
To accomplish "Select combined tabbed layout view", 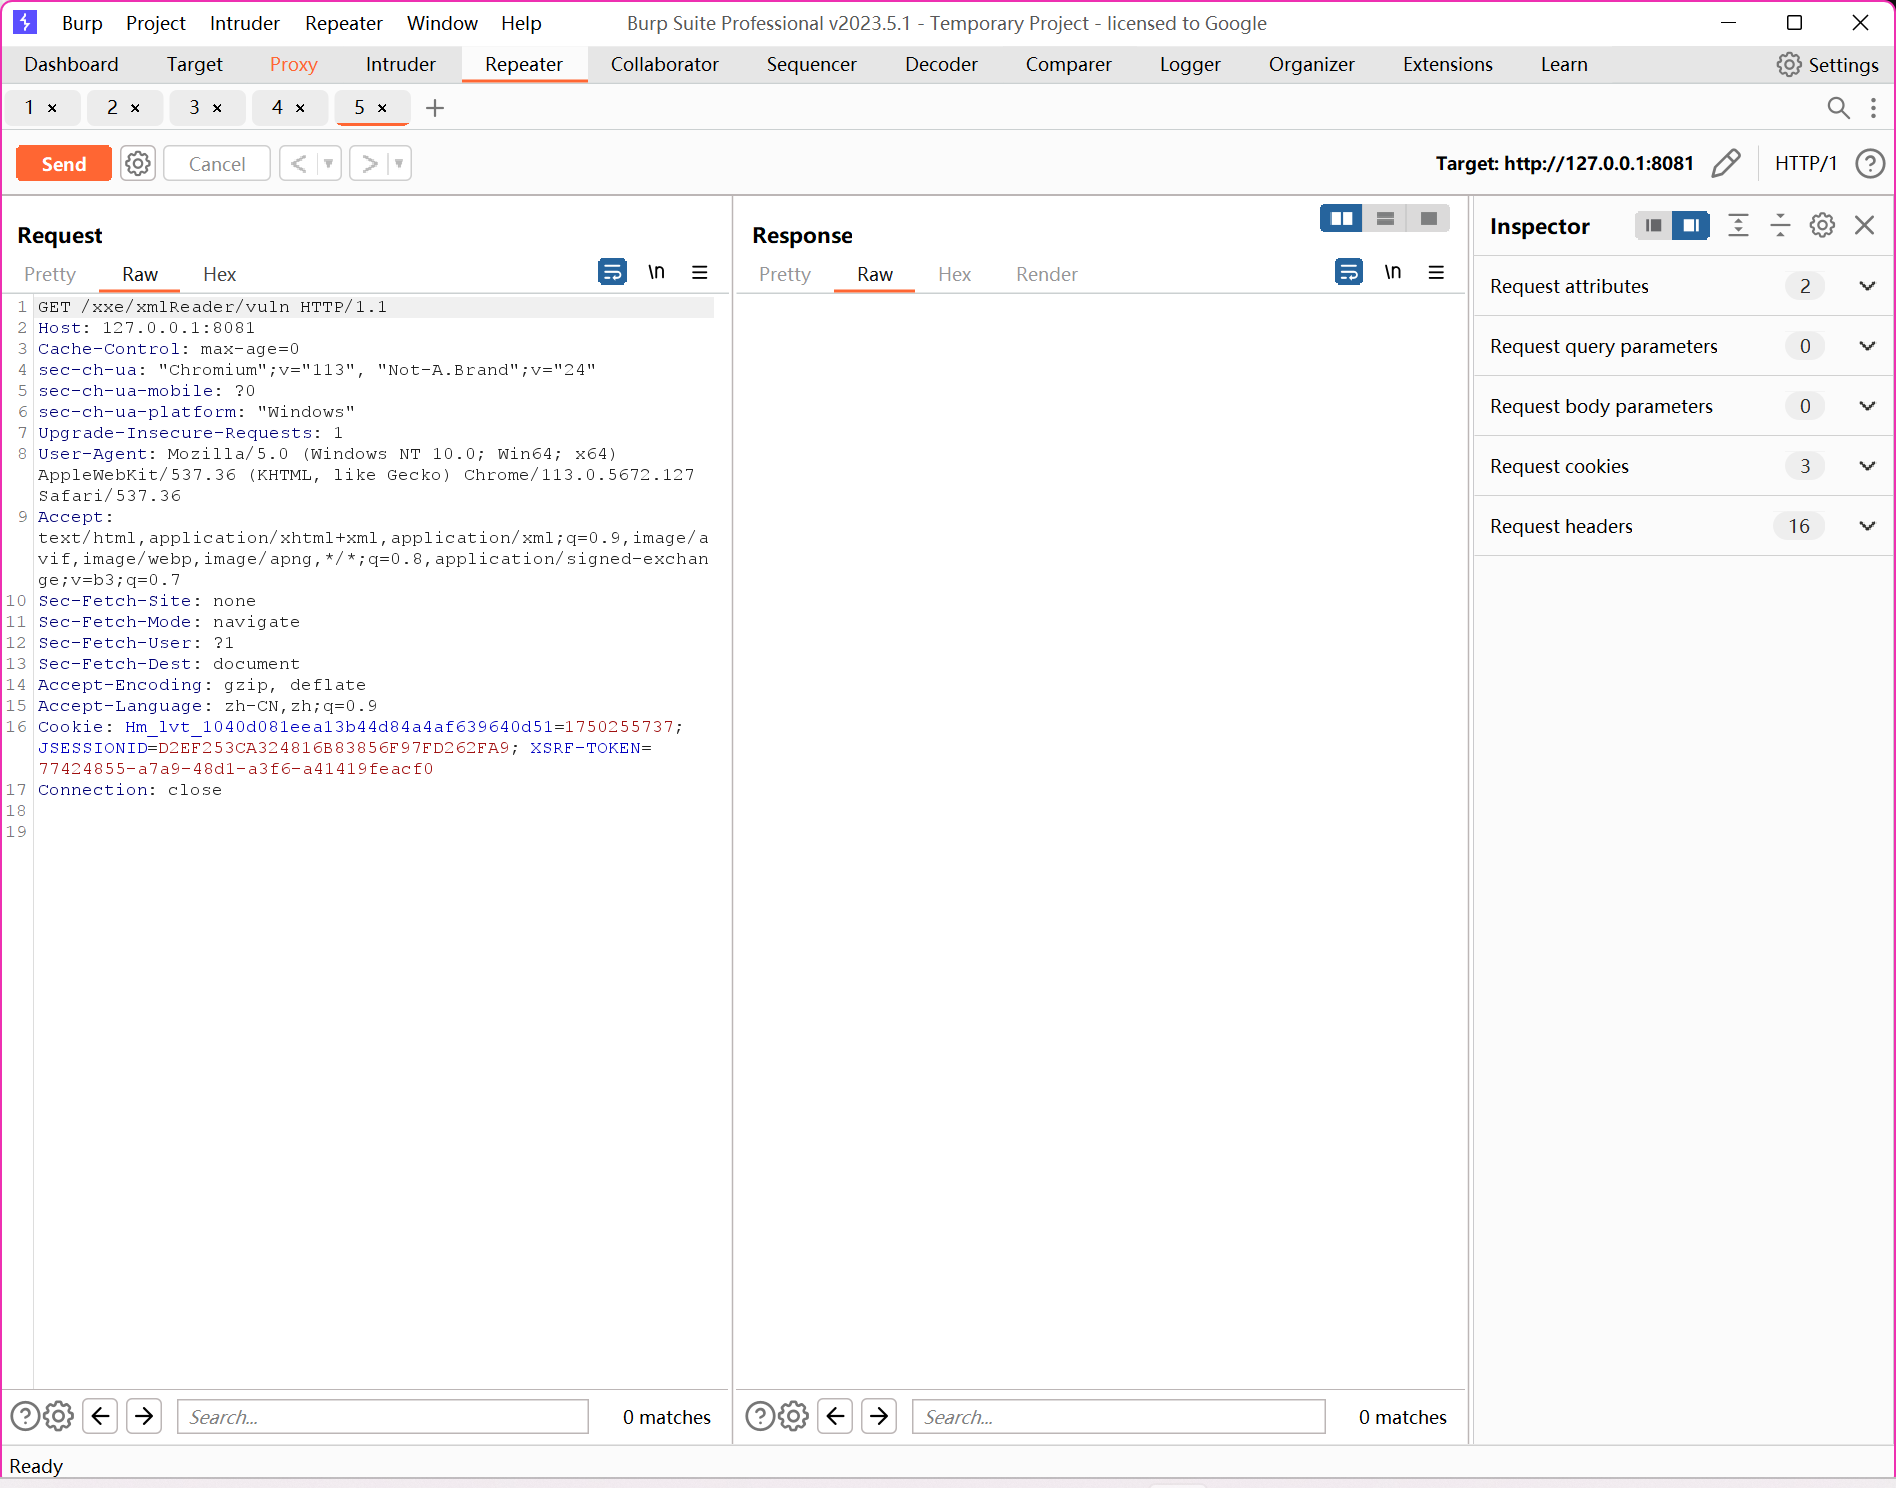I will coord(1428,218).
